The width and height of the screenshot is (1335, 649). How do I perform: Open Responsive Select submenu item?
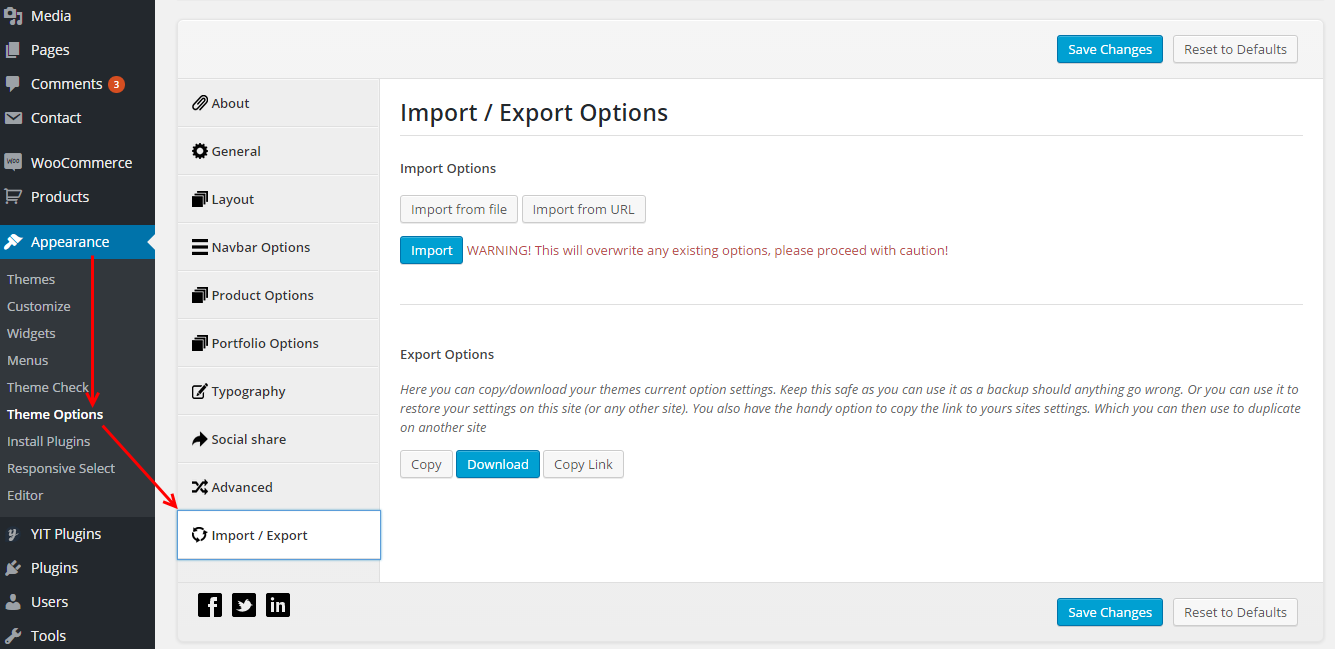coord(61,468)
